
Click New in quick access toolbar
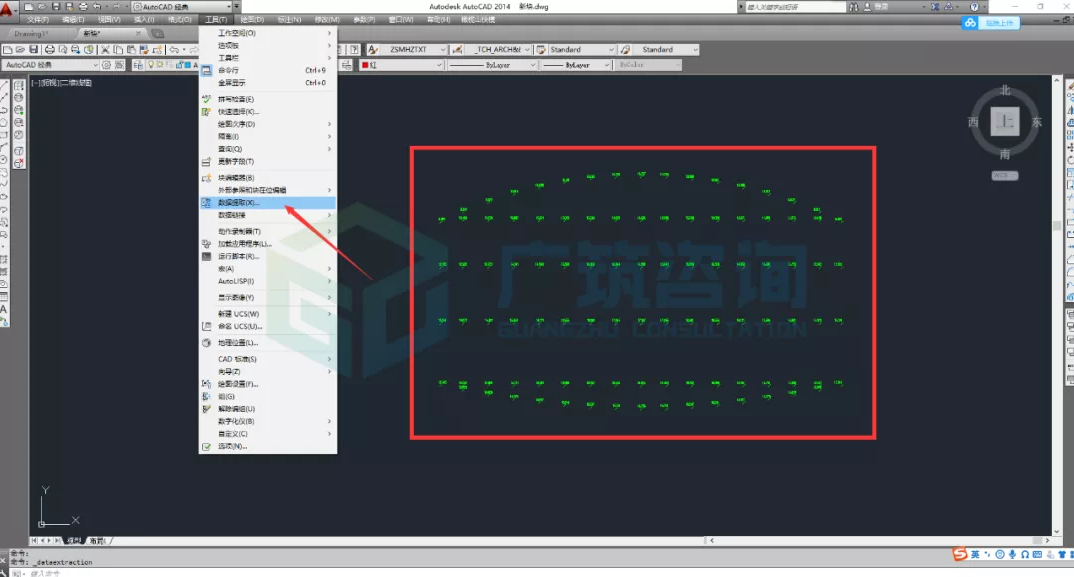click(x=28, y=6)
